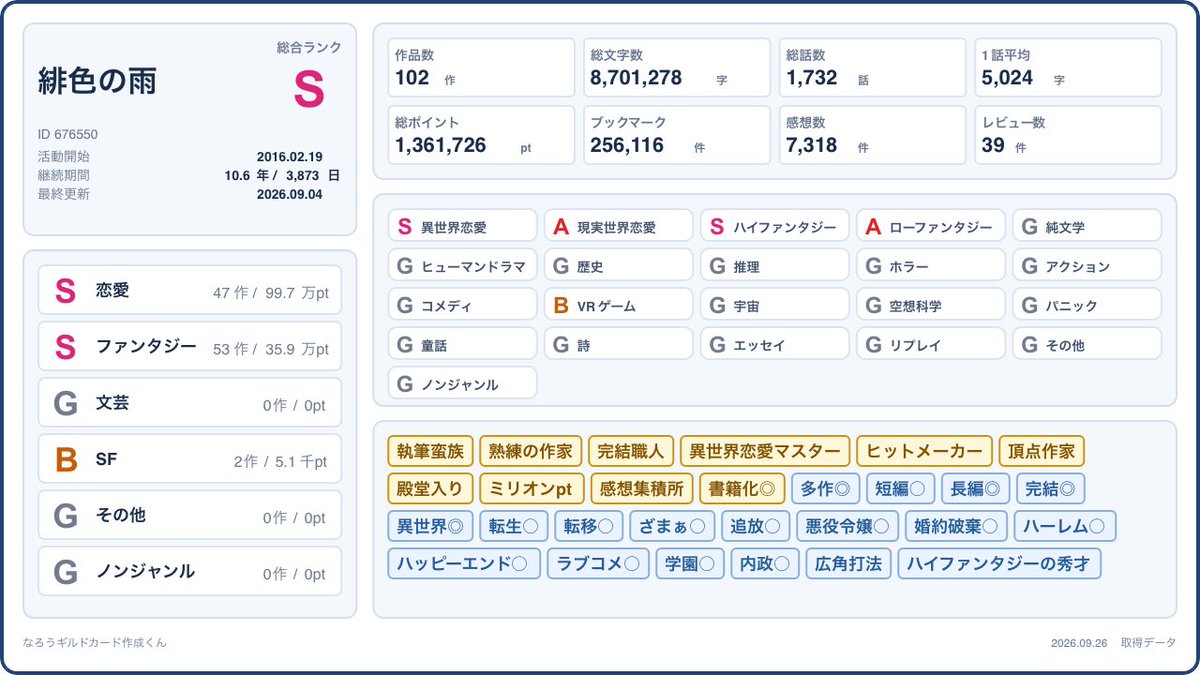Click the なろうギルドカード作成くん footer text
1200x675 pixels.
pyautogui.click(x=95, y=643)
